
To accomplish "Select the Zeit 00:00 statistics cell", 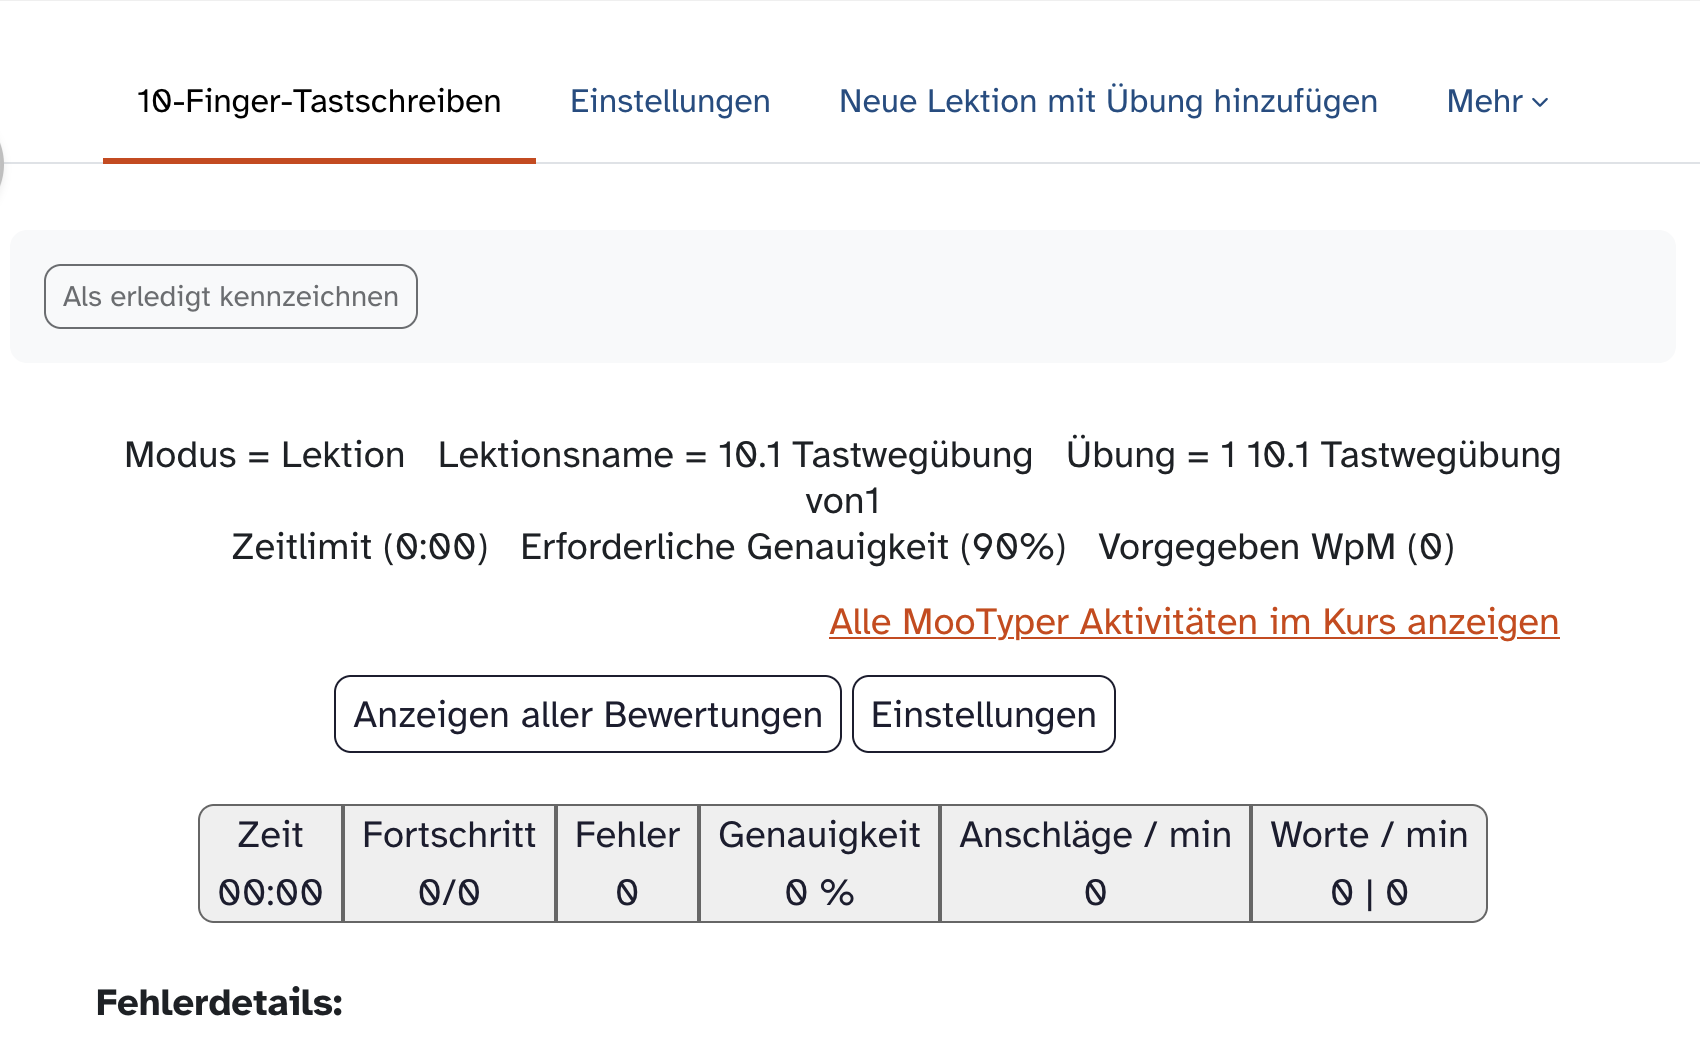I will [x=271, y=863].
